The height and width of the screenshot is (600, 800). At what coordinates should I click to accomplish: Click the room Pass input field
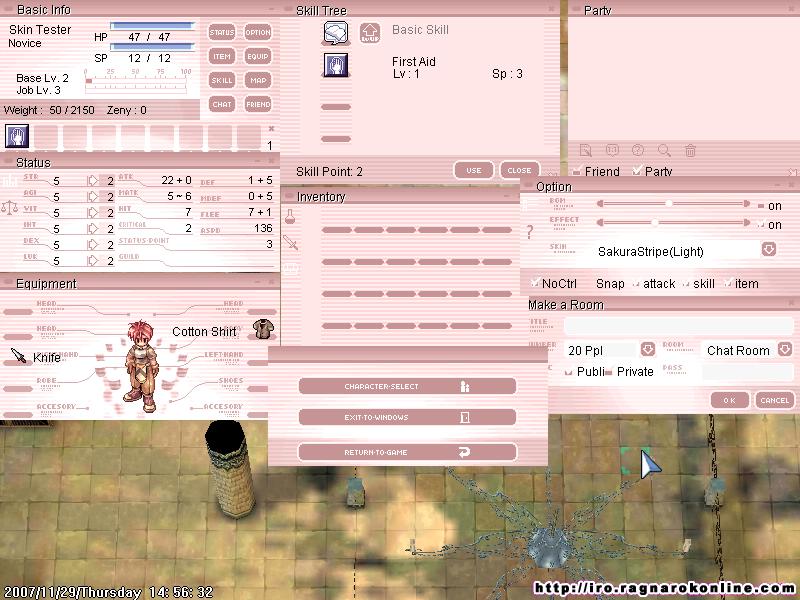(x=747, y=371)
